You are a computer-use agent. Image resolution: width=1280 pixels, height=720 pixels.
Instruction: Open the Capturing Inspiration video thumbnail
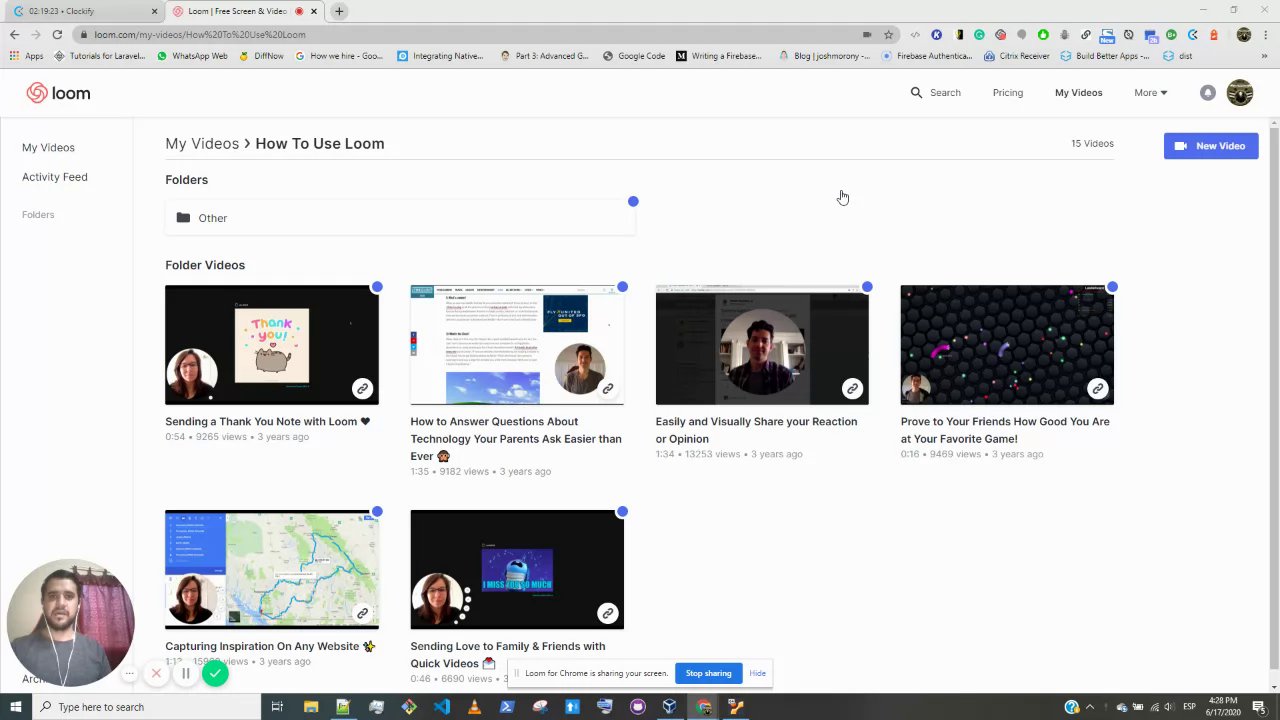272,570
